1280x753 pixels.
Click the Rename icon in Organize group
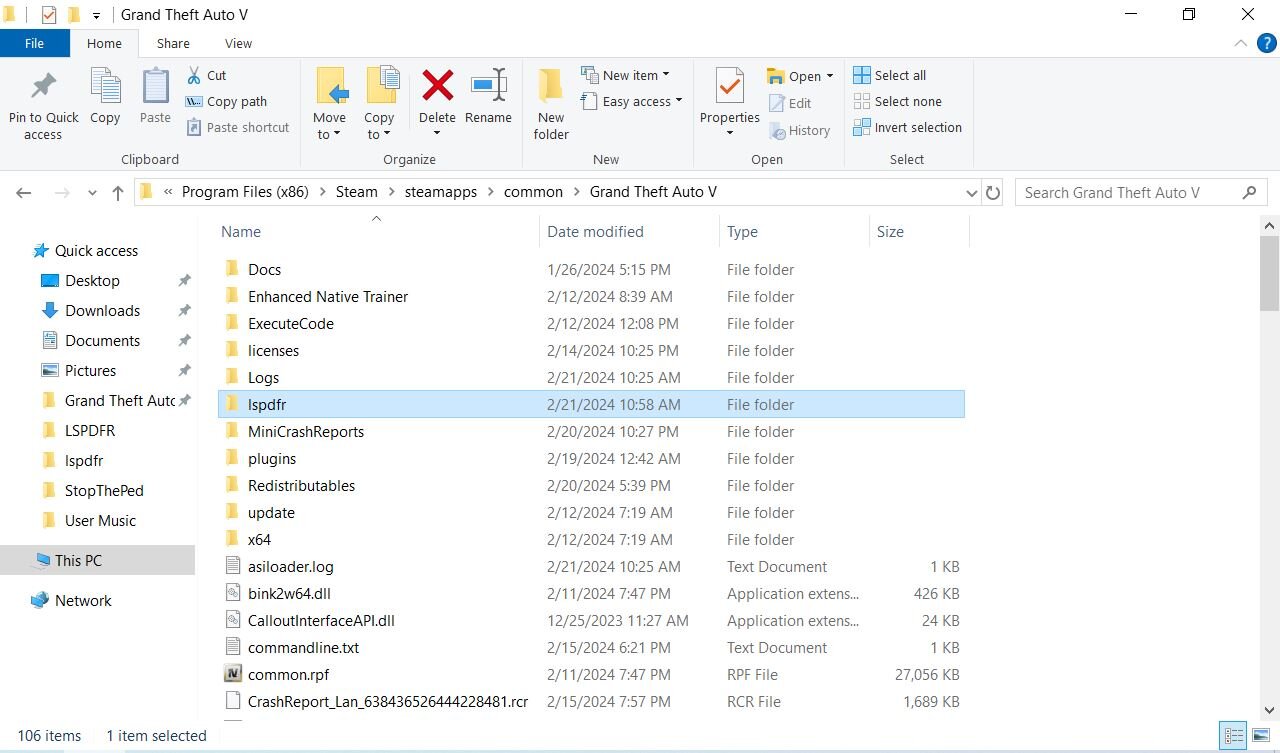[x=488, y=87]
